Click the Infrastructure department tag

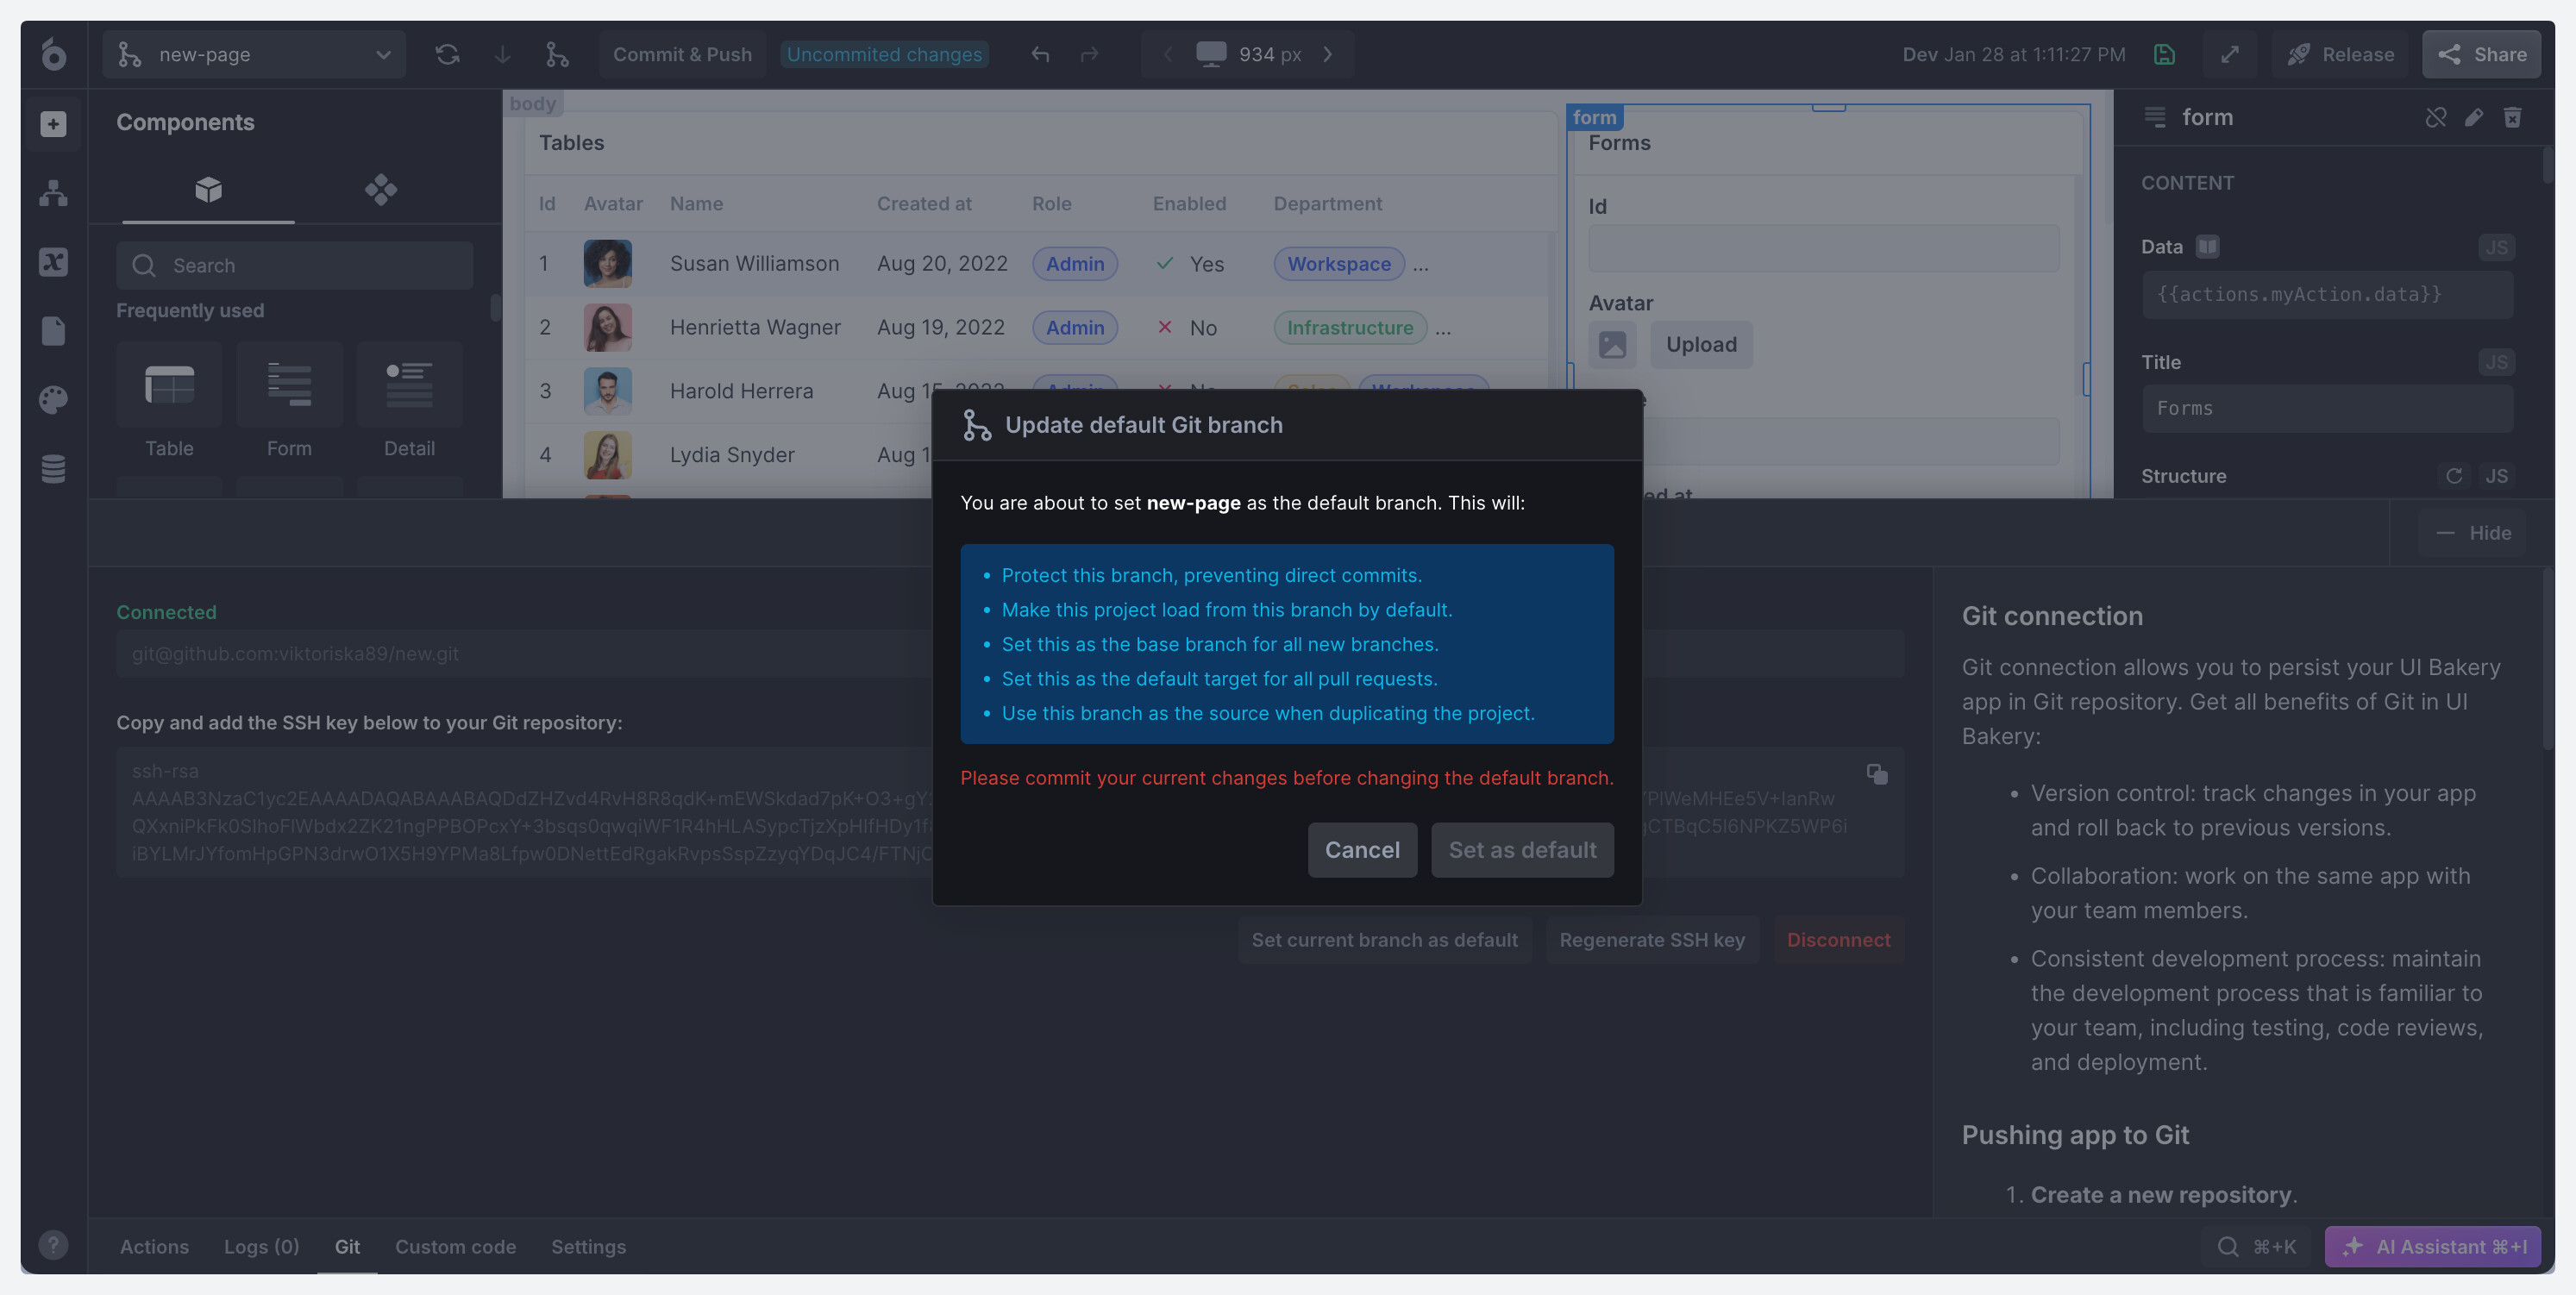click(1350, 328)
